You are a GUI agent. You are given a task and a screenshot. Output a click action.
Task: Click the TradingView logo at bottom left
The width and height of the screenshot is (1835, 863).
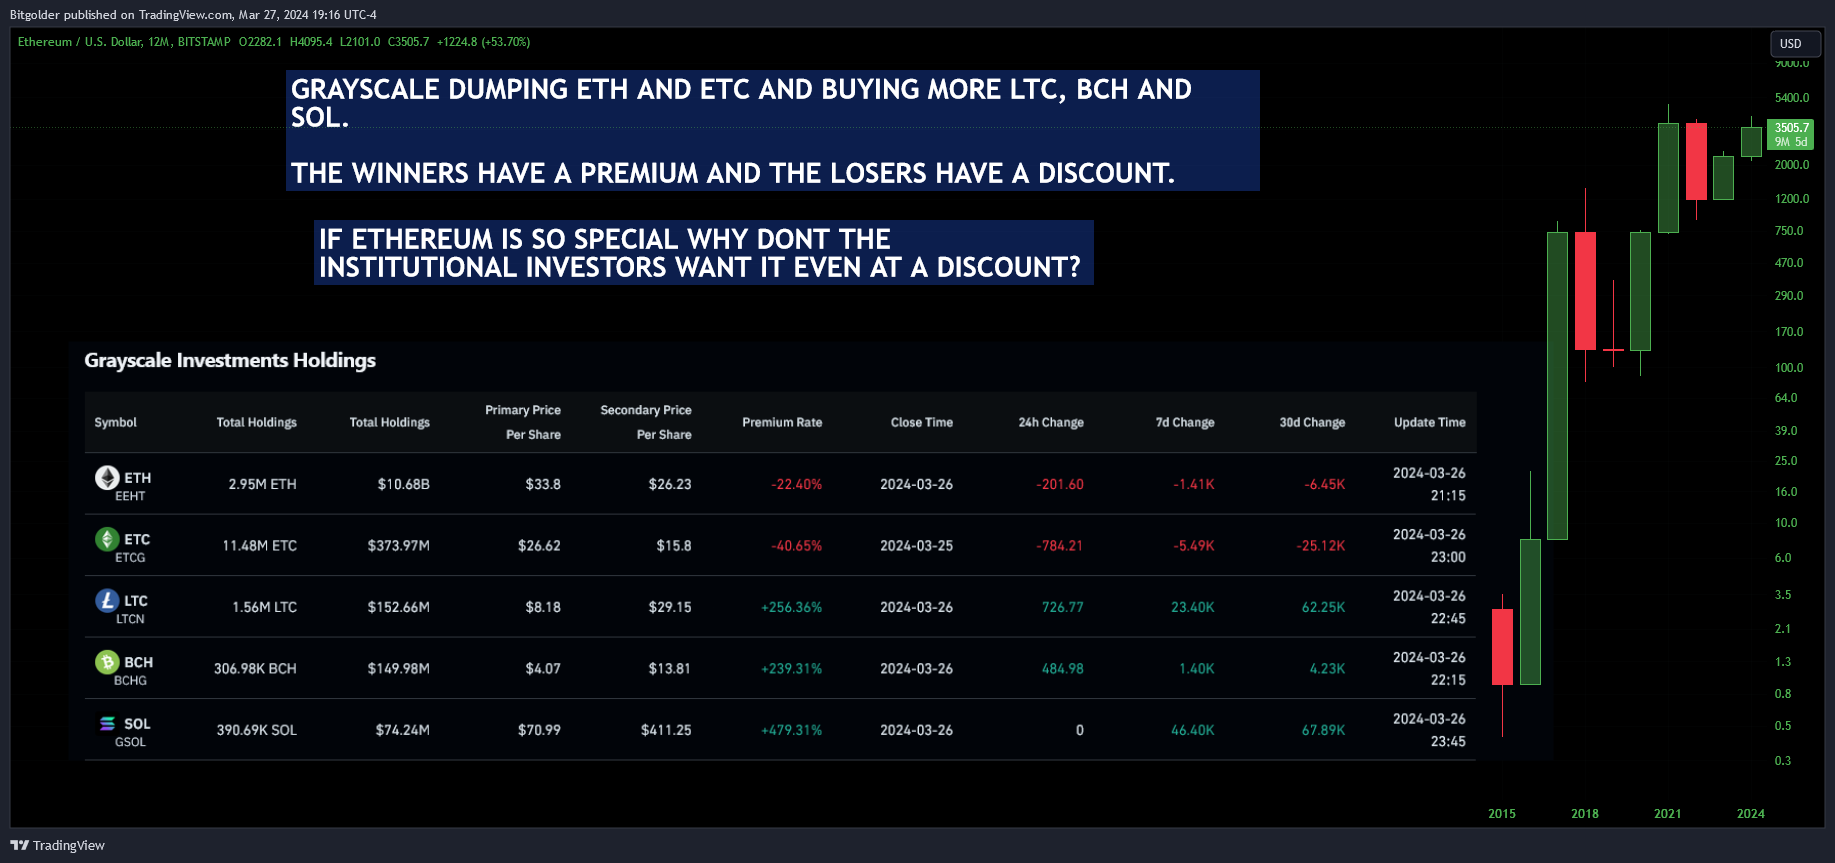point(58,845)
